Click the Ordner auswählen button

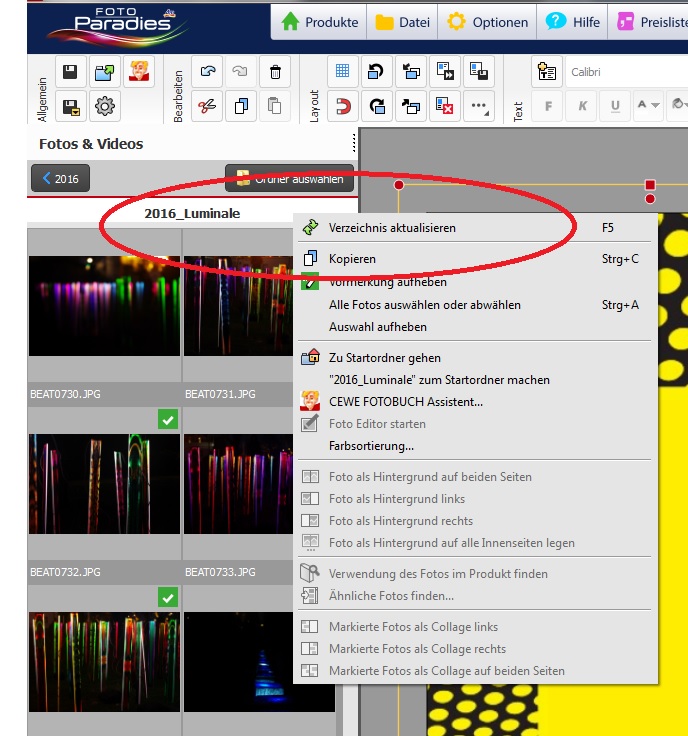[x=289, y=180]
